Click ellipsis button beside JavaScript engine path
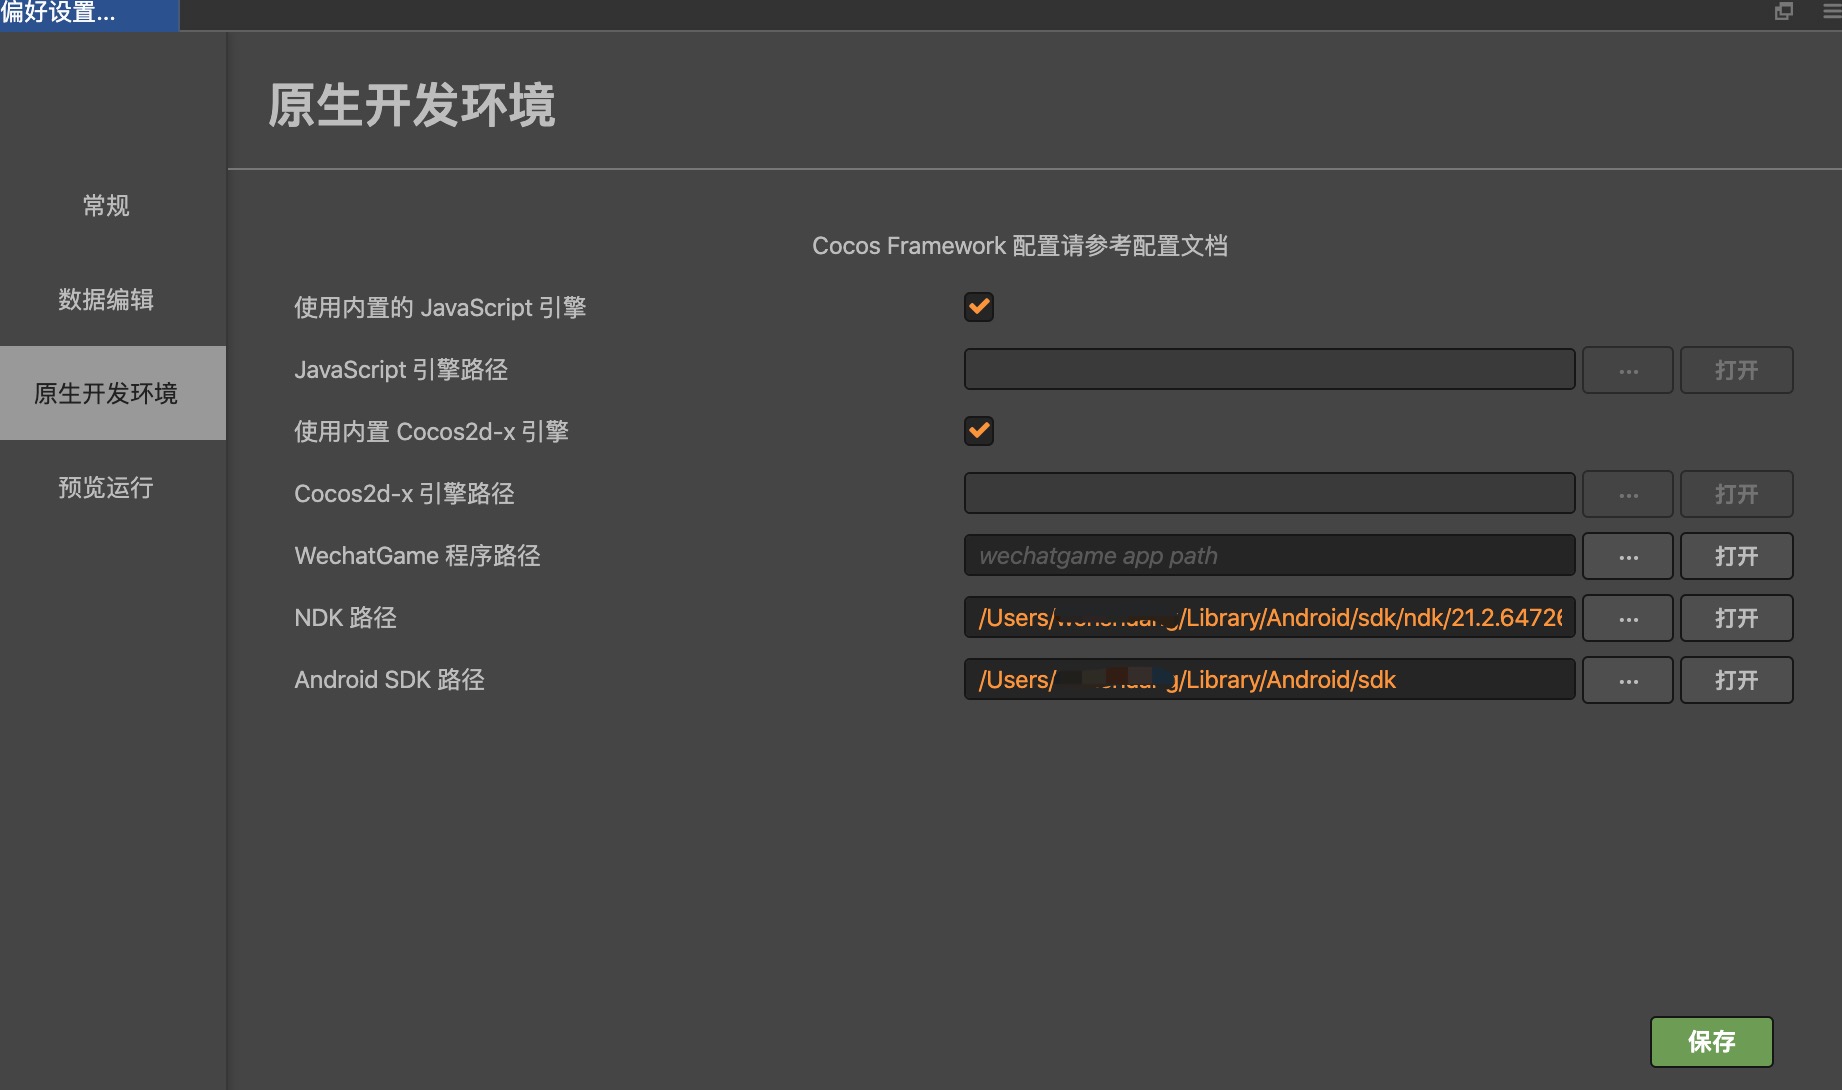This screenshot has height=1090, width=1842. (x=1627, y=370)
